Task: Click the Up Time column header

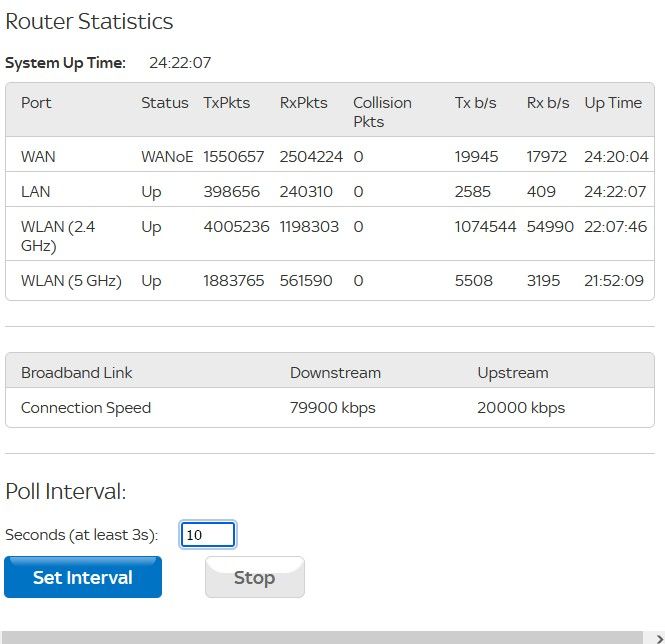Action: tap(613, 103)
